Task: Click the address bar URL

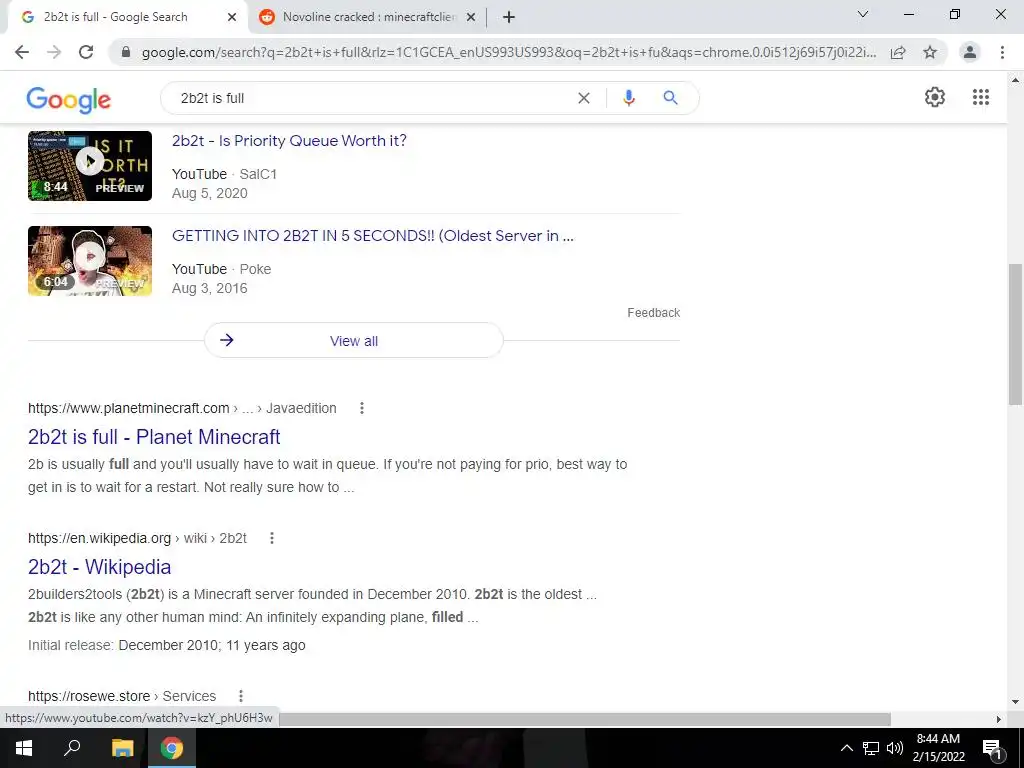Action: coord(509,52)
